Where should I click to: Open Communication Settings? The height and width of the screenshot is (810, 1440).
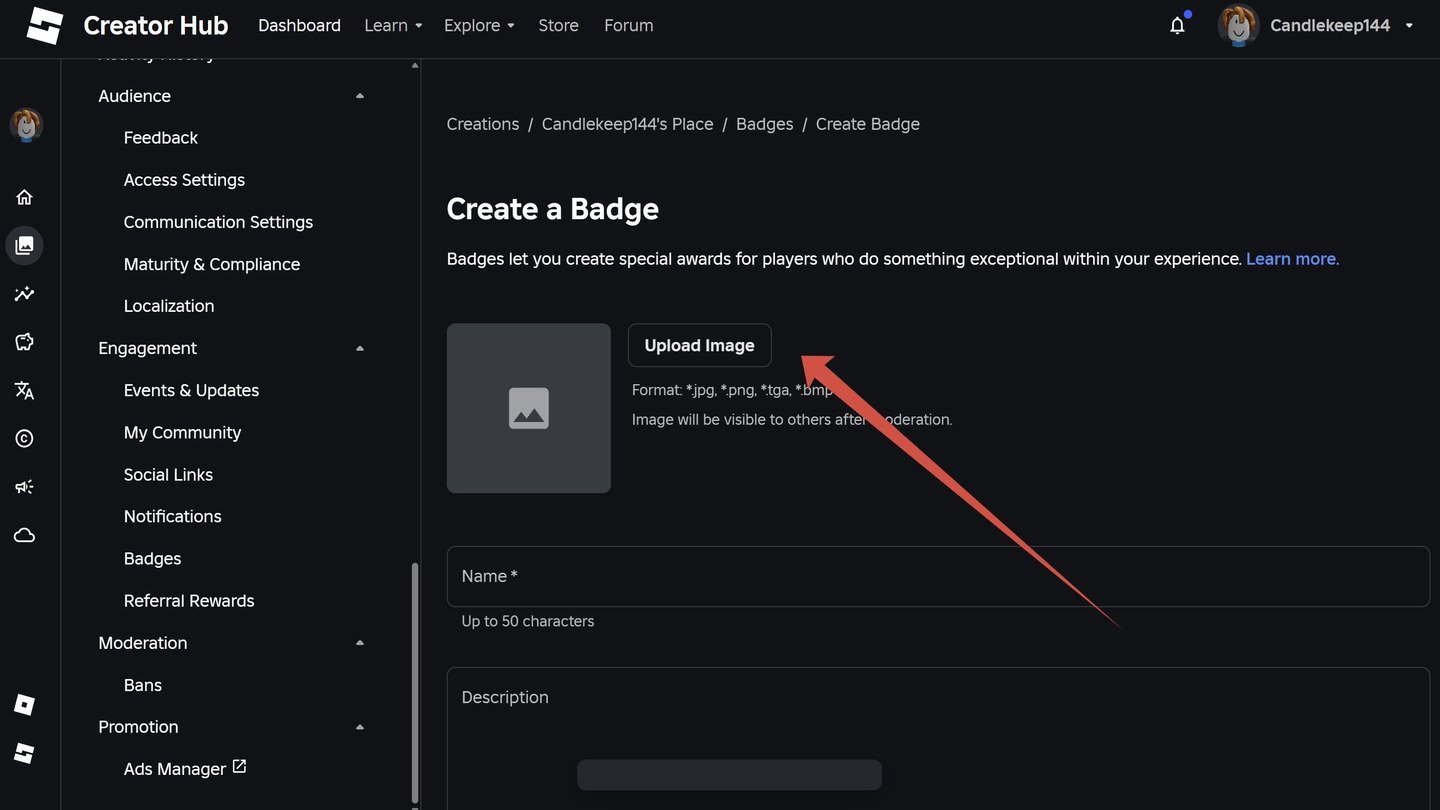[x=218, y=222]
